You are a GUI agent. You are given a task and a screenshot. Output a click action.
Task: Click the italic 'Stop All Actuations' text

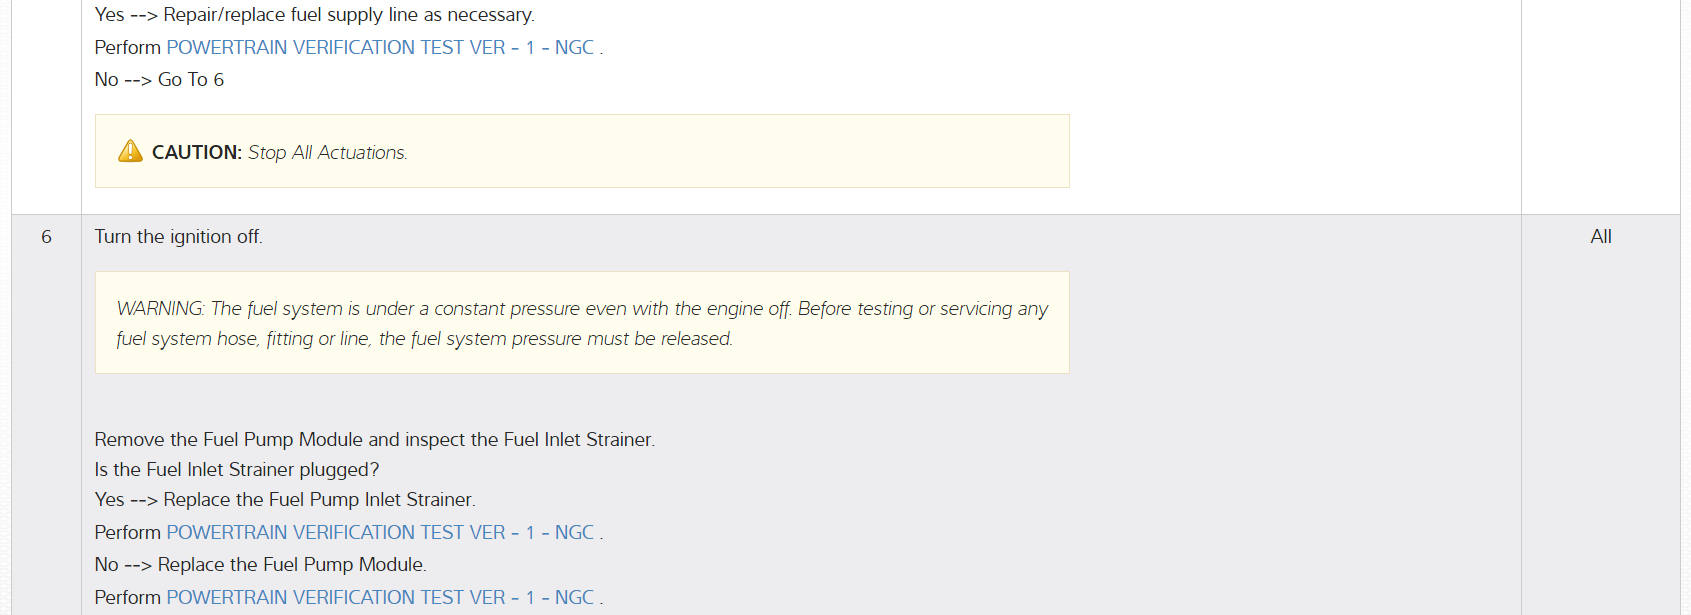tap(328, 152)
